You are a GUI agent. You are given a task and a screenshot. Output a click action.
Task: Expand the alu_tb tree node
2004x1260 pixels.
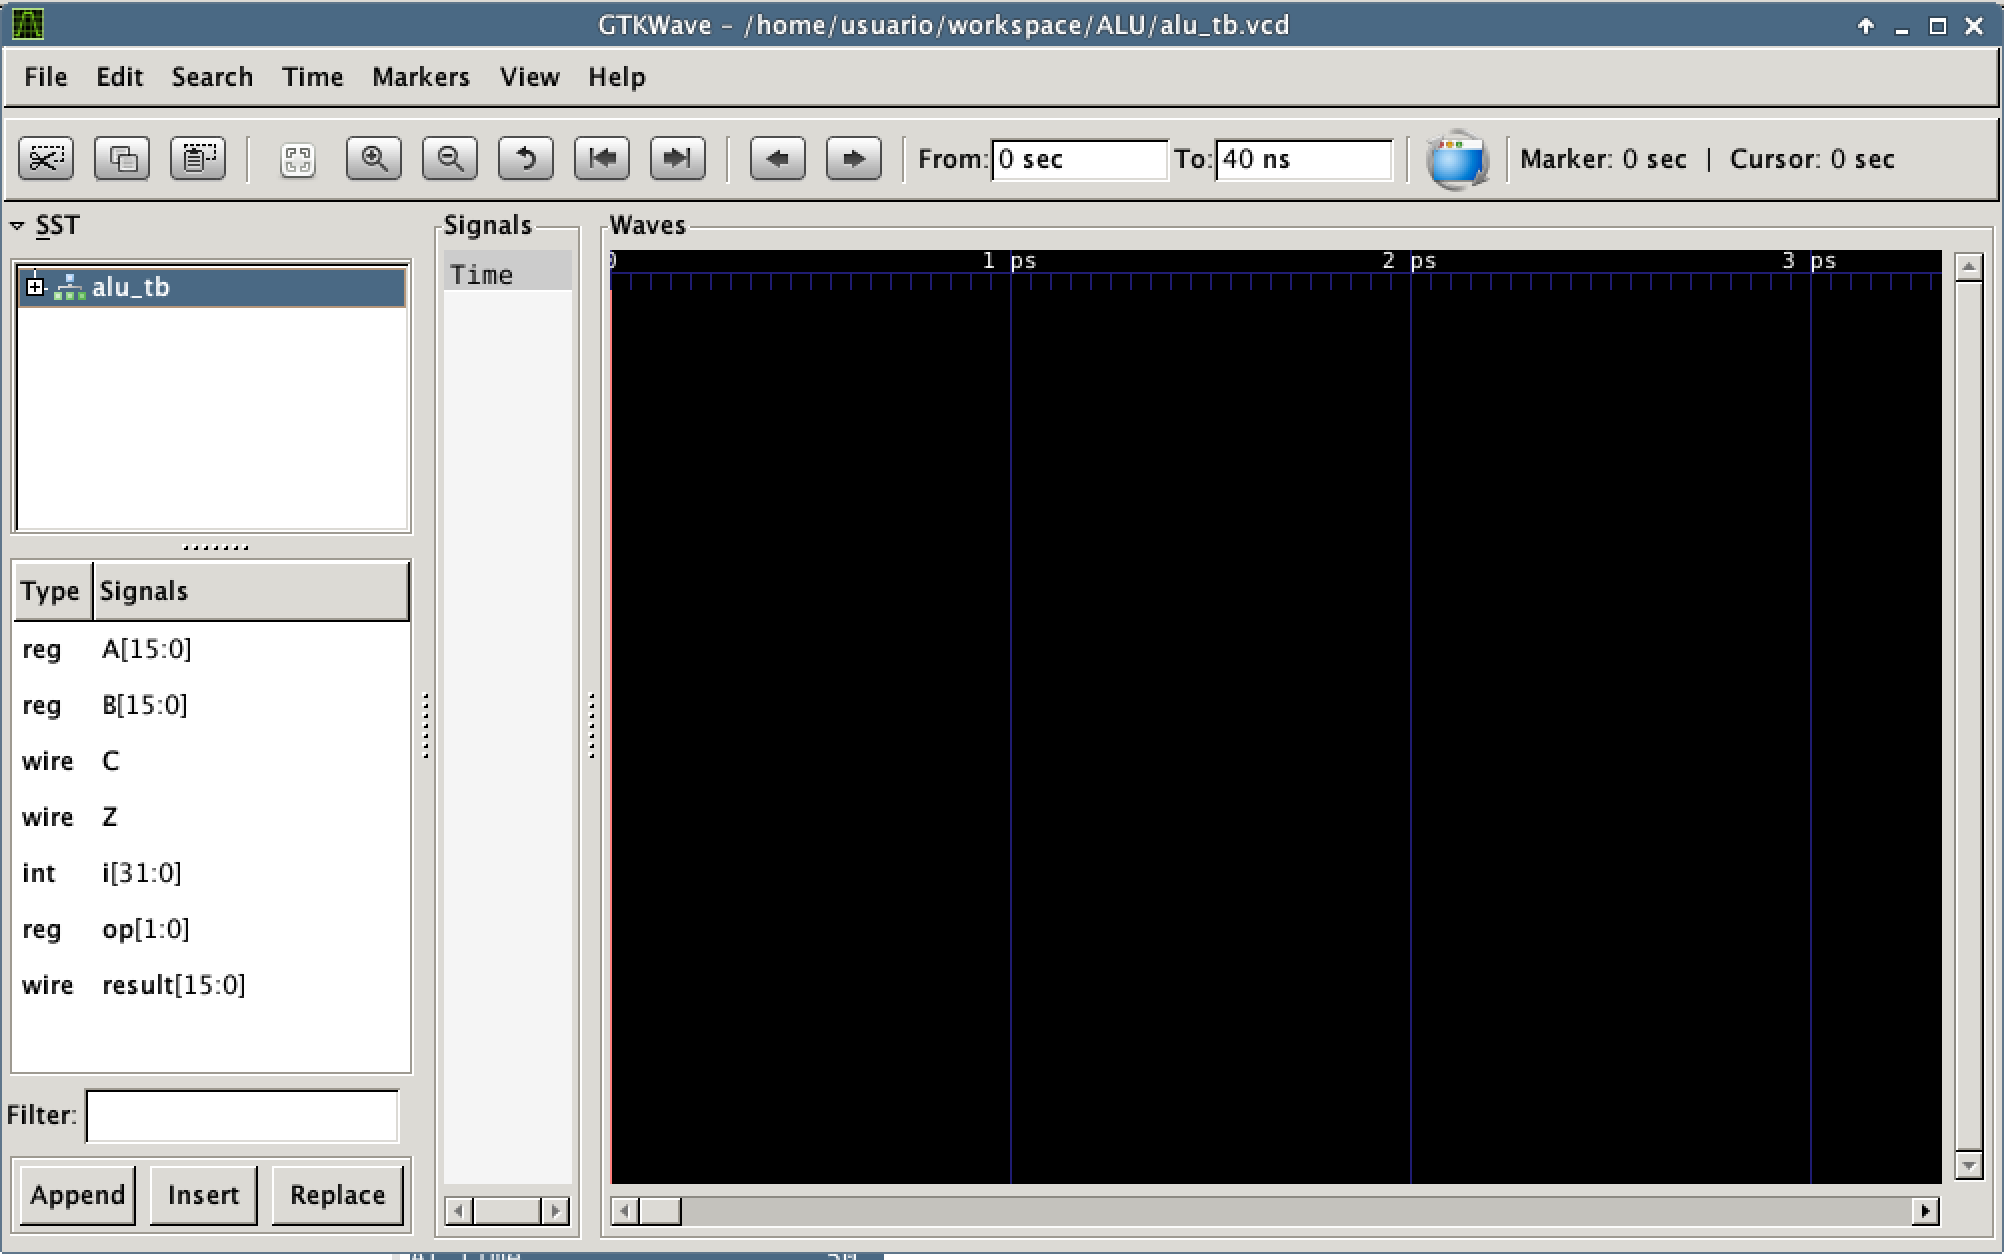pyautogui.click(x=36, y=288)
